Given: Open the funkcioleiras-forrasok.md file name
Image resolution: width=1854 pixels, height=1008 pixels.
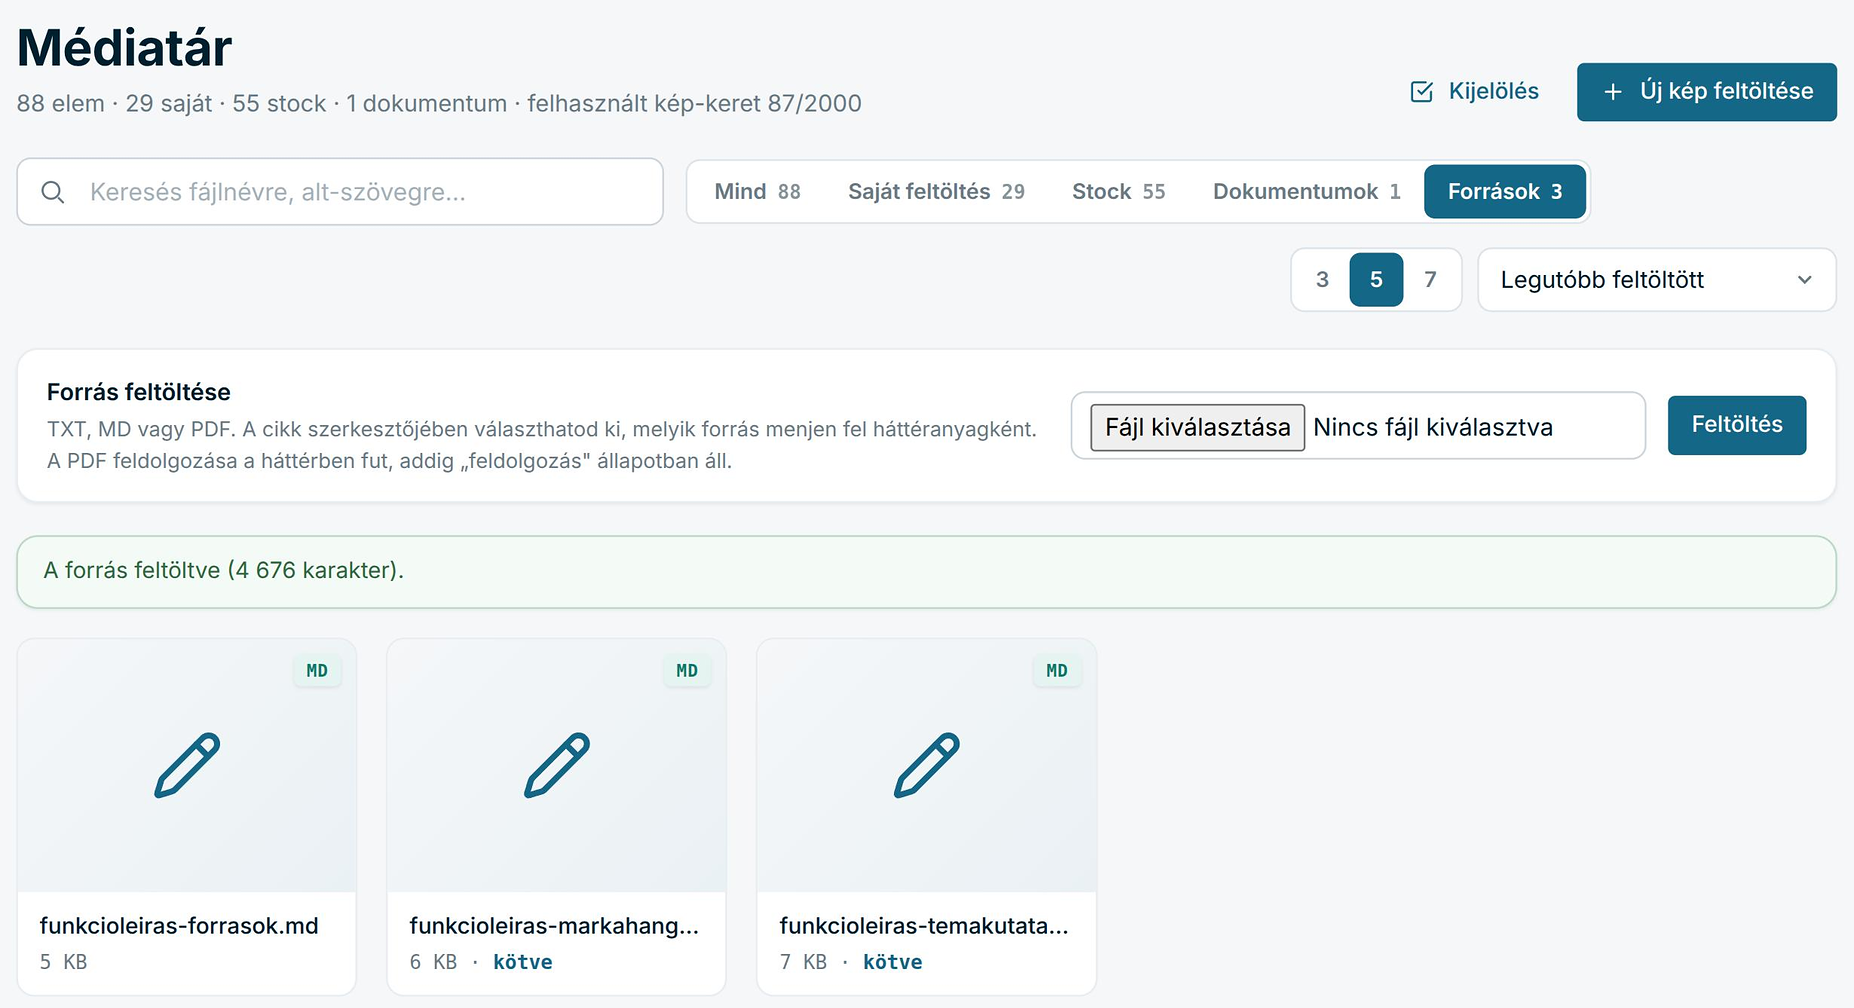Looking at the screenshot, I should point(179,926).
